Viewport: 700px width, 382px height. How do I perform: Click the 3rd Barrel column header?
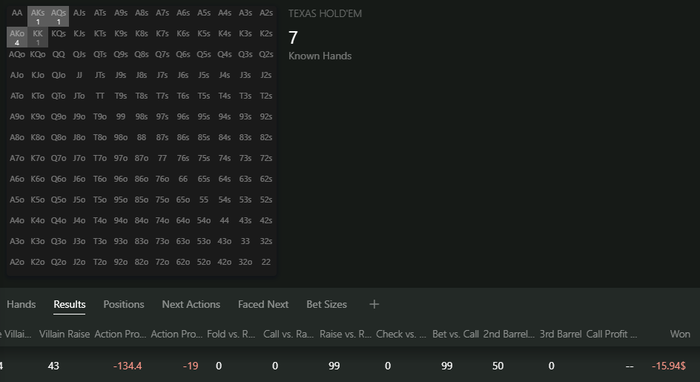[x=560, y=334]
